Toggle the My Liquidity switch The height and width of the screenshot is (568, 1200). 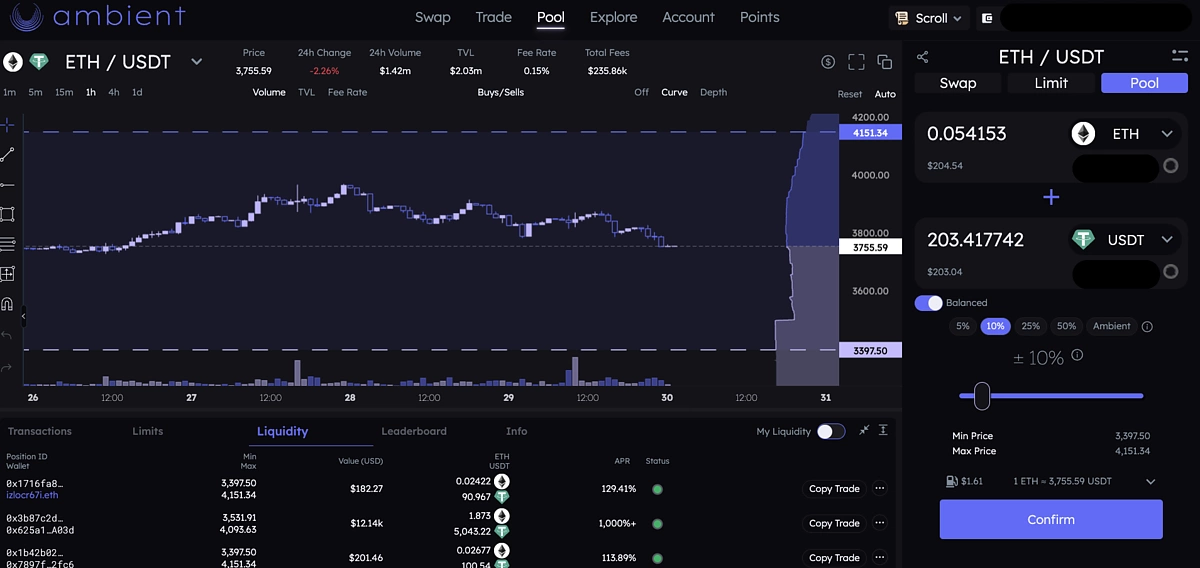tap(831, 431)
